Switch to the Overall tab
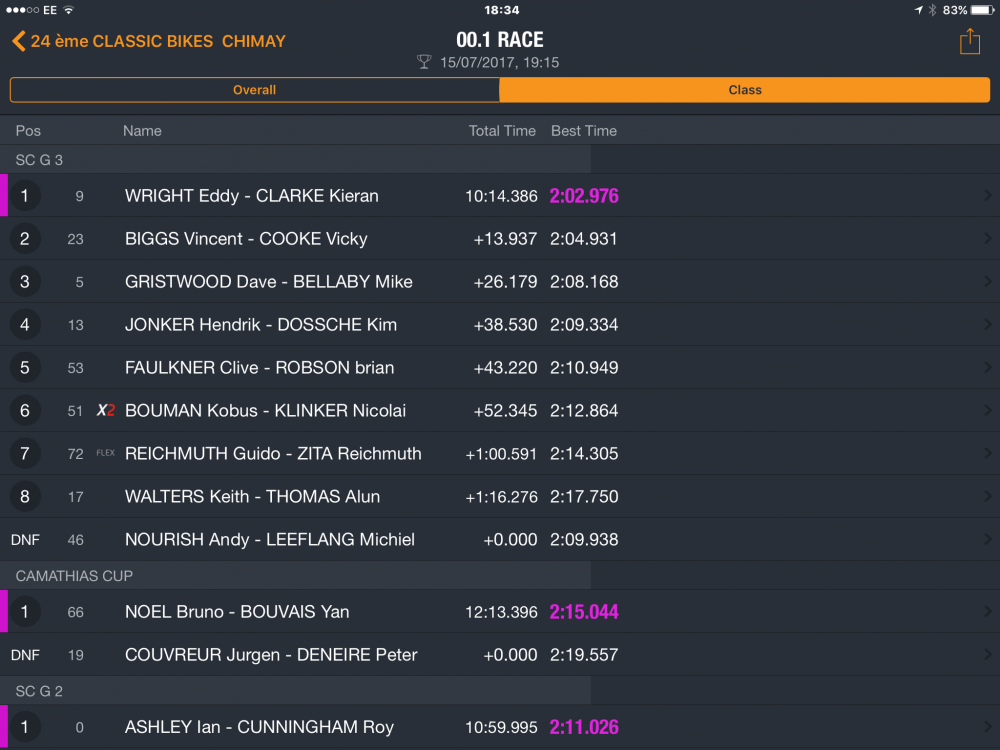This screenshot has height=750, width=1000. click(x=254, y=90)
